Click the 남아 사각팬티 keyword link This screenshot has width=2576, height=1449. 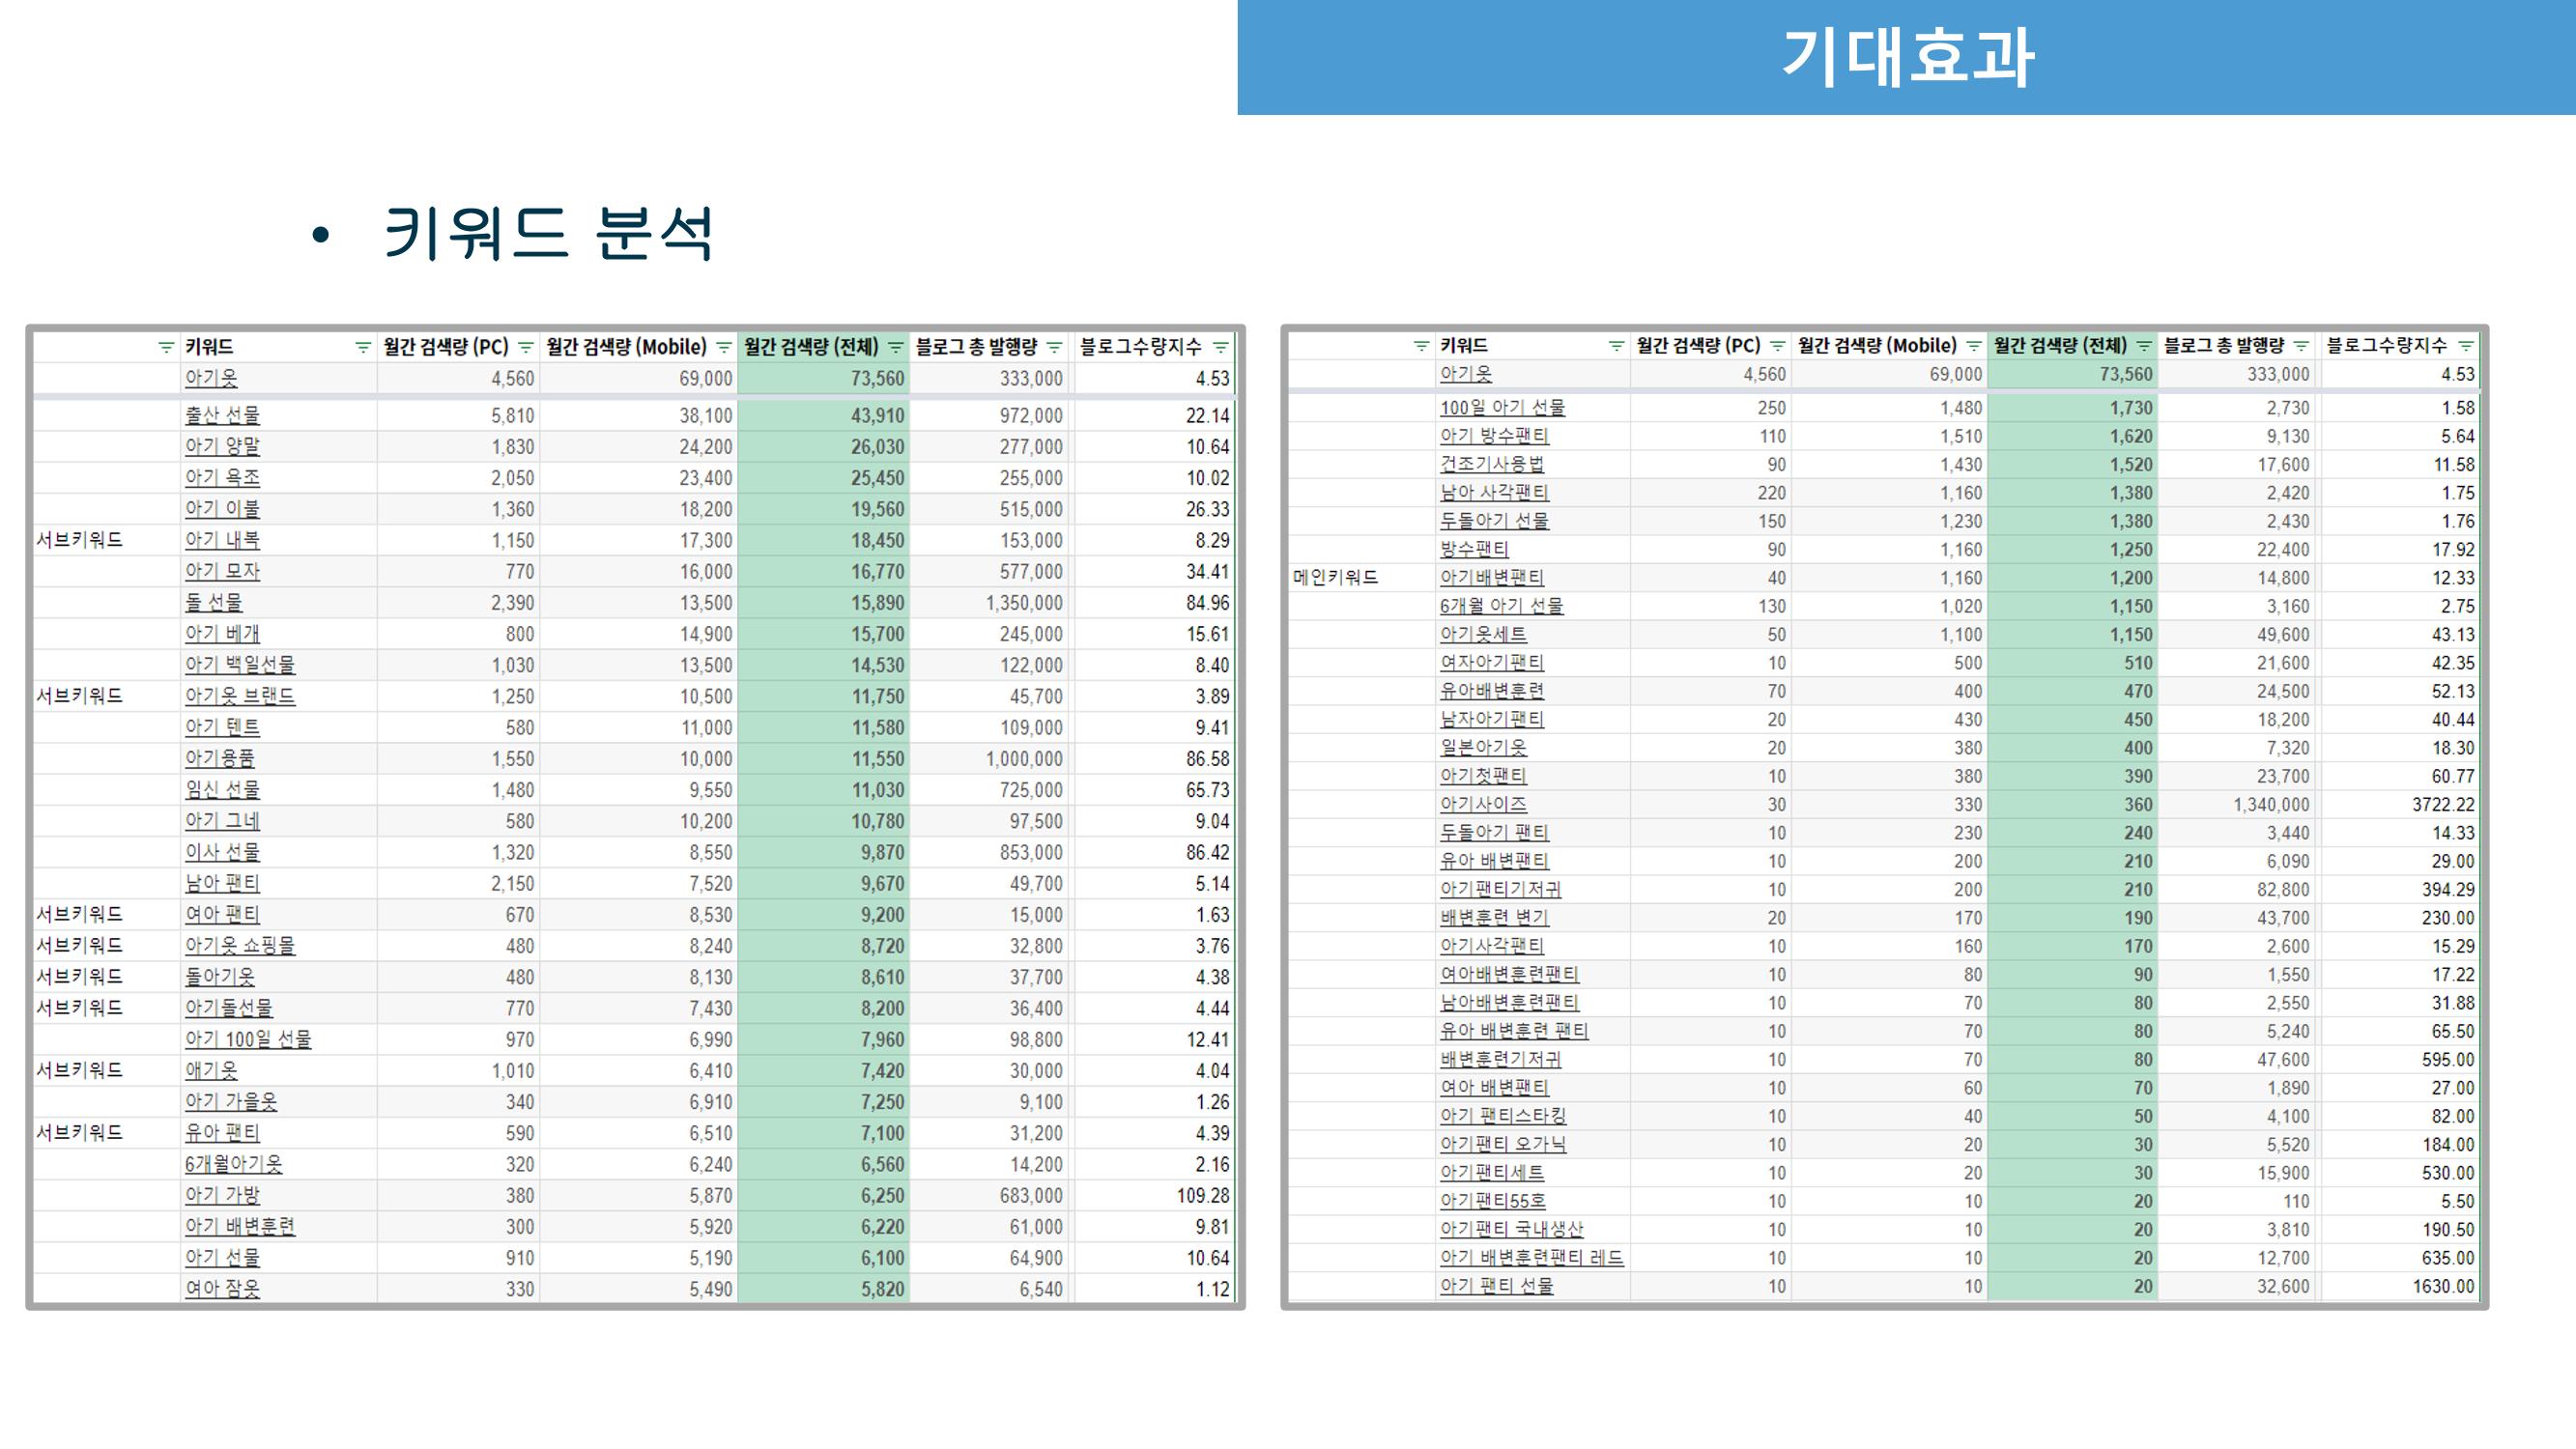click(1494, 493)
